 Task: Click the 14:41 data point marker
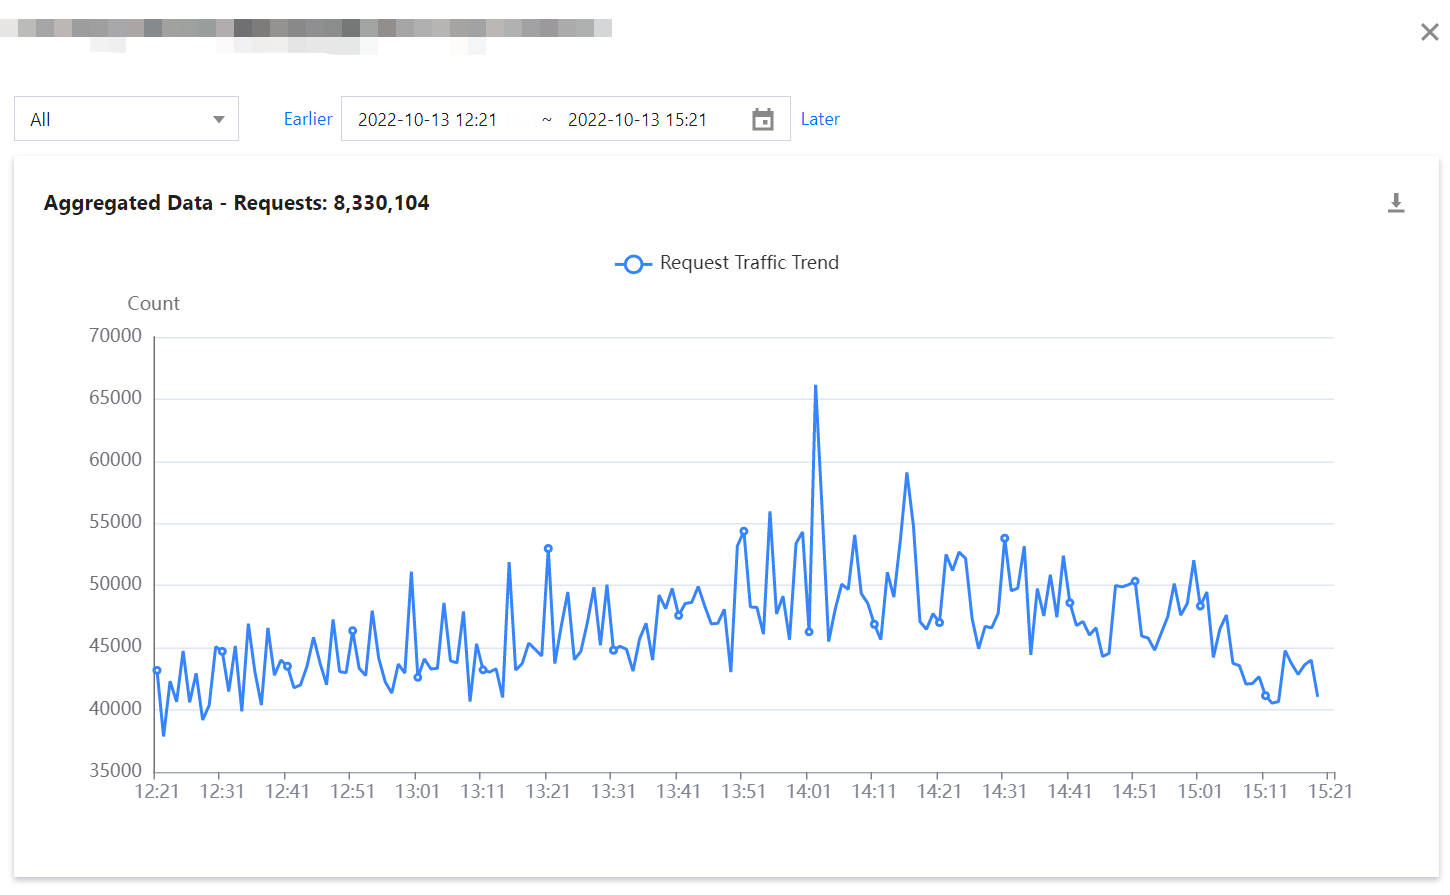coord(1070,603)
